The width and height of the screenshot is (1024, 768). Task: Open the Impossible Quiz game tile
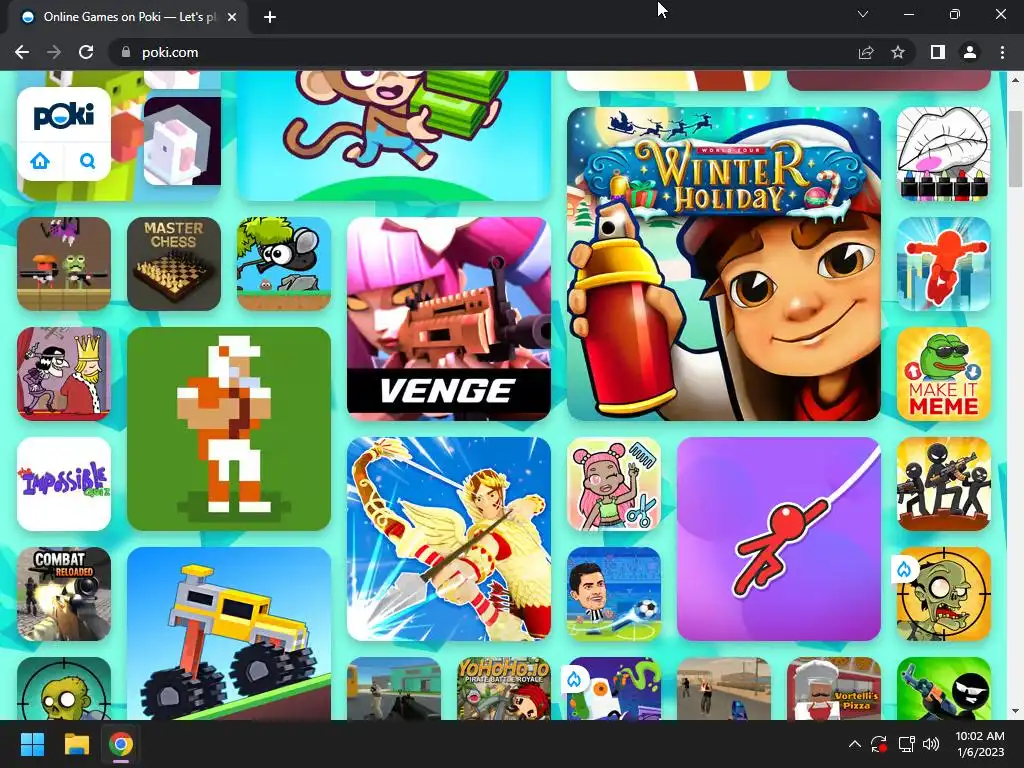pyautogui.click(x=64, y=484)
